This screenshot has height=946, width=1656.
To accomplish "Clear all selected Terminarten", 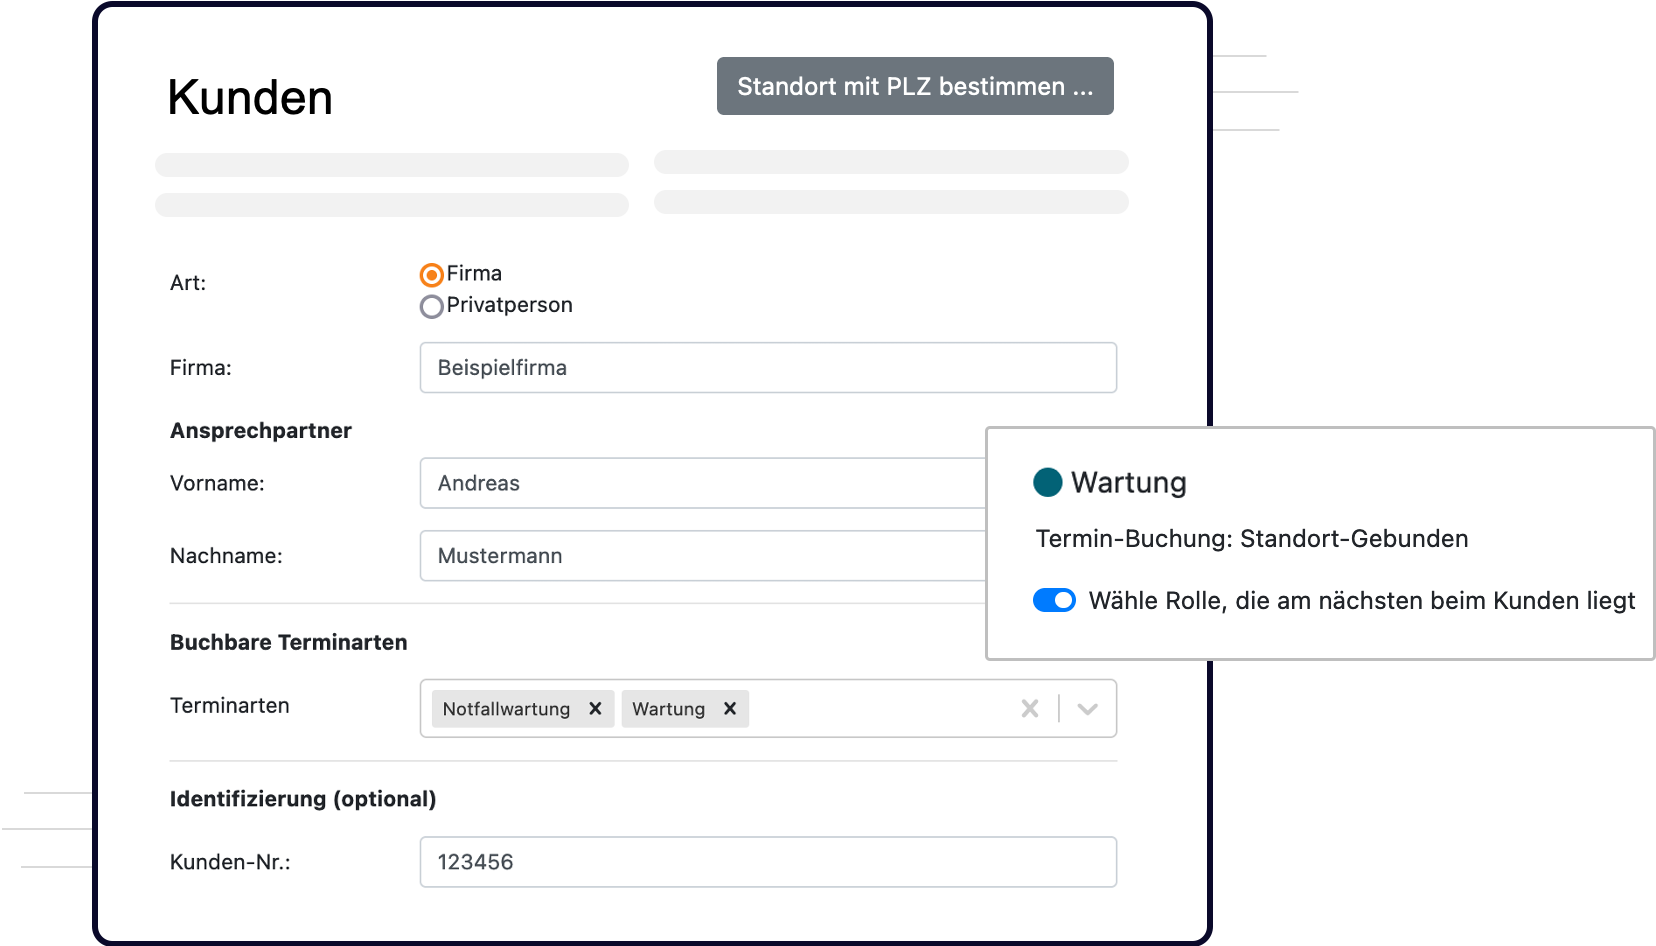I will (x=1030, y=709).
